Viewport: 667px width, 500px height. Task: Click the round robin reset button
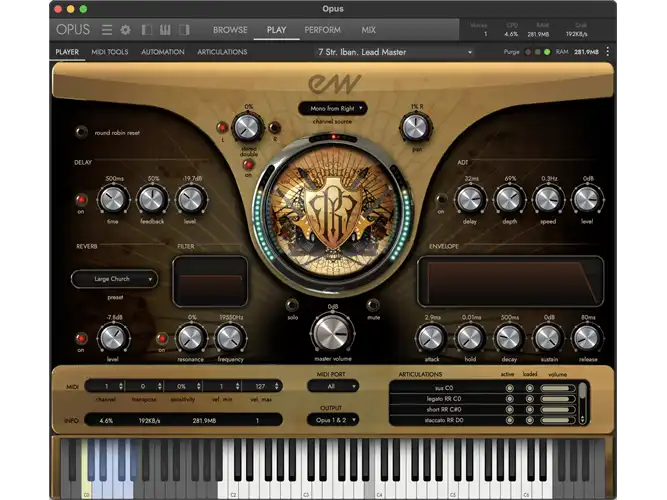(81, 132)
